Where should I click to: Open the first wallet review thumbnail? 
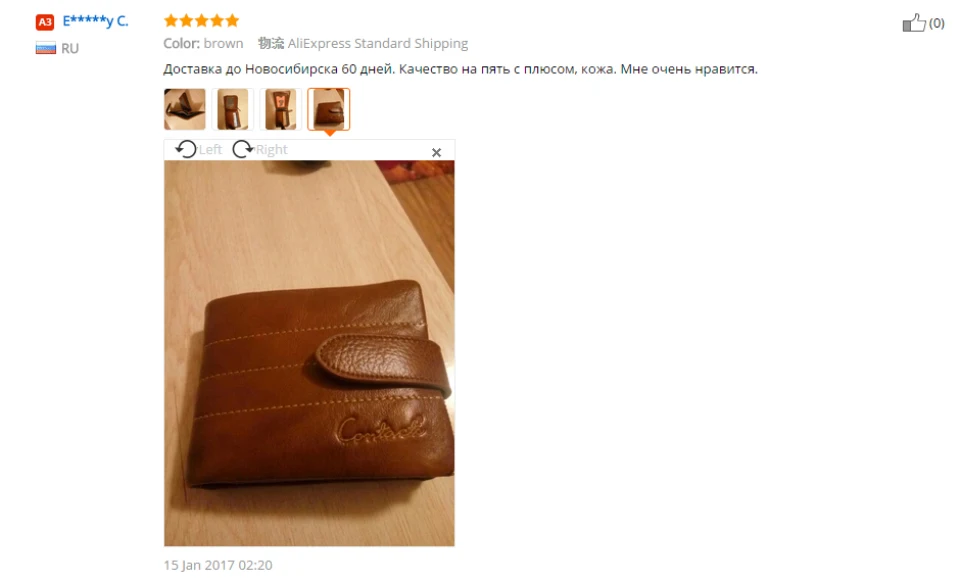click(x=184, y=109)
